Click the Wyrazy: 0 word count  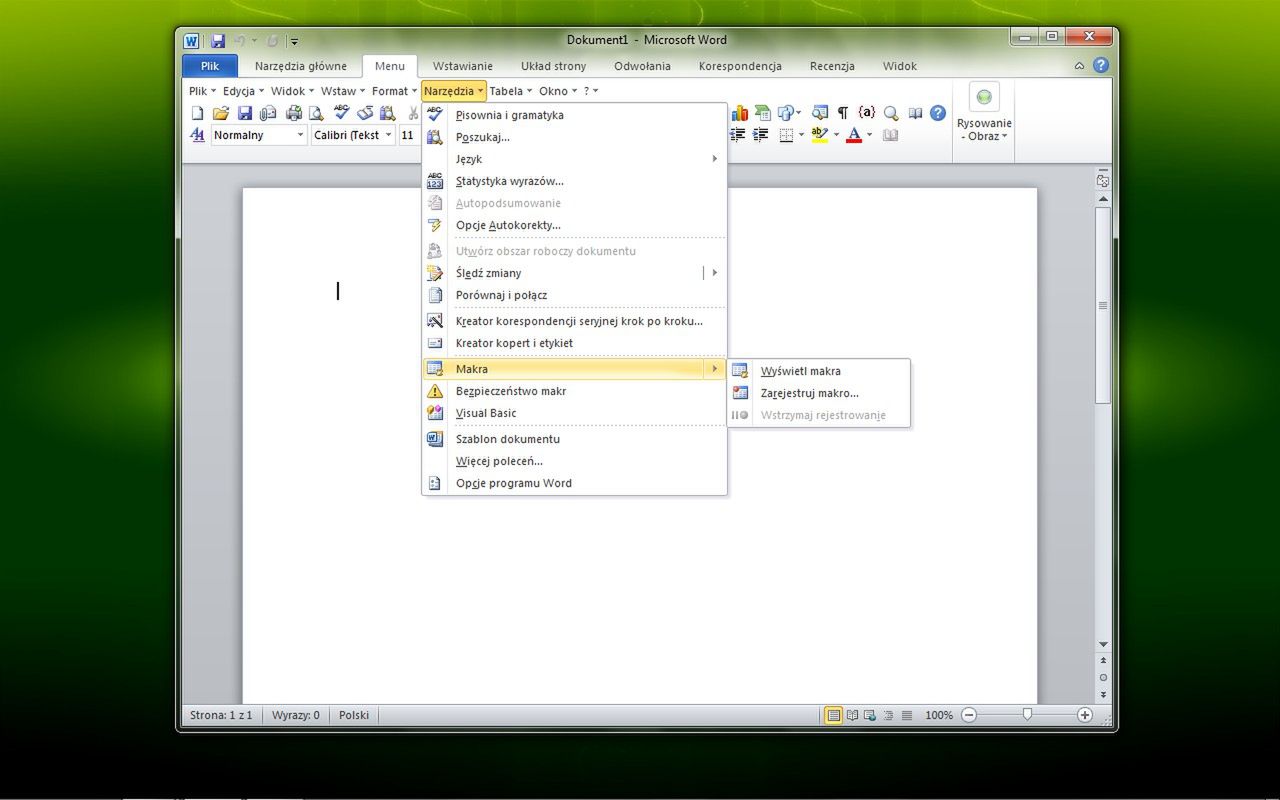point(296,715)
